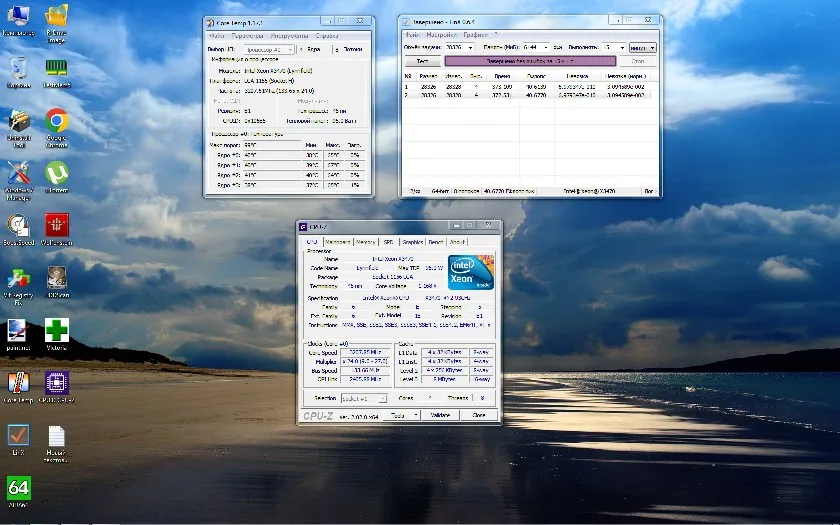Open Настройки menu in LinX
840x525 pixels.
coord(441,35)
